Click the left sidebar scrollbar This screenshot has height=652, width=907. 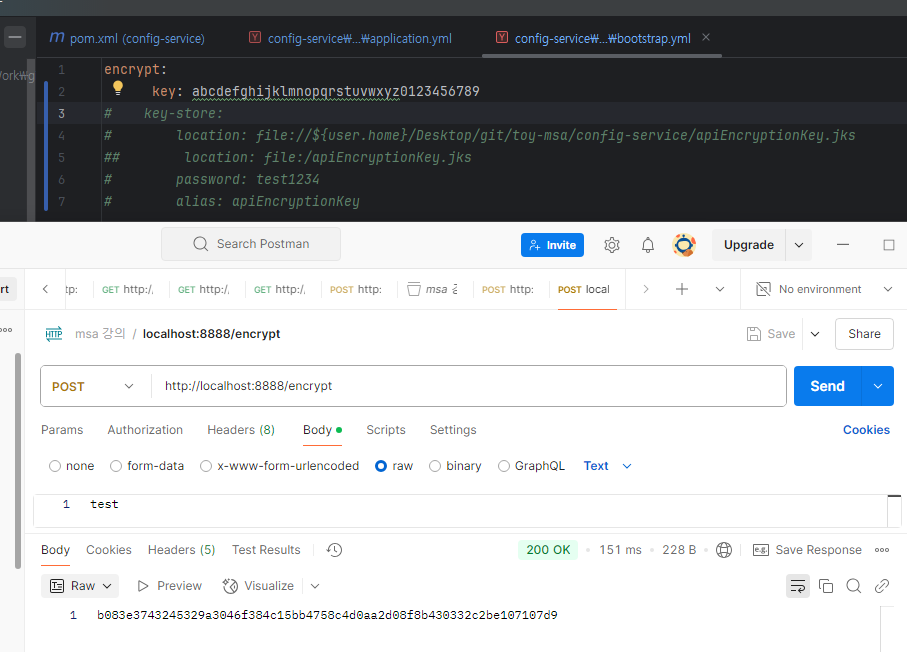18,460
